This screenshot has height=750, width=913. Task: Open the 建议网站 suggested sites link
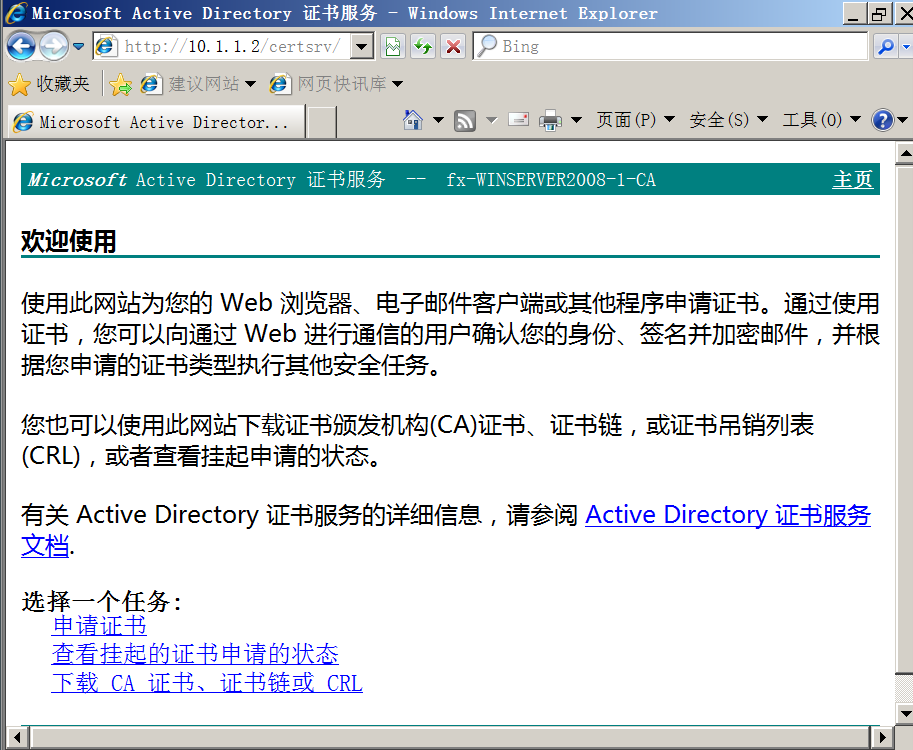(198, 84)
